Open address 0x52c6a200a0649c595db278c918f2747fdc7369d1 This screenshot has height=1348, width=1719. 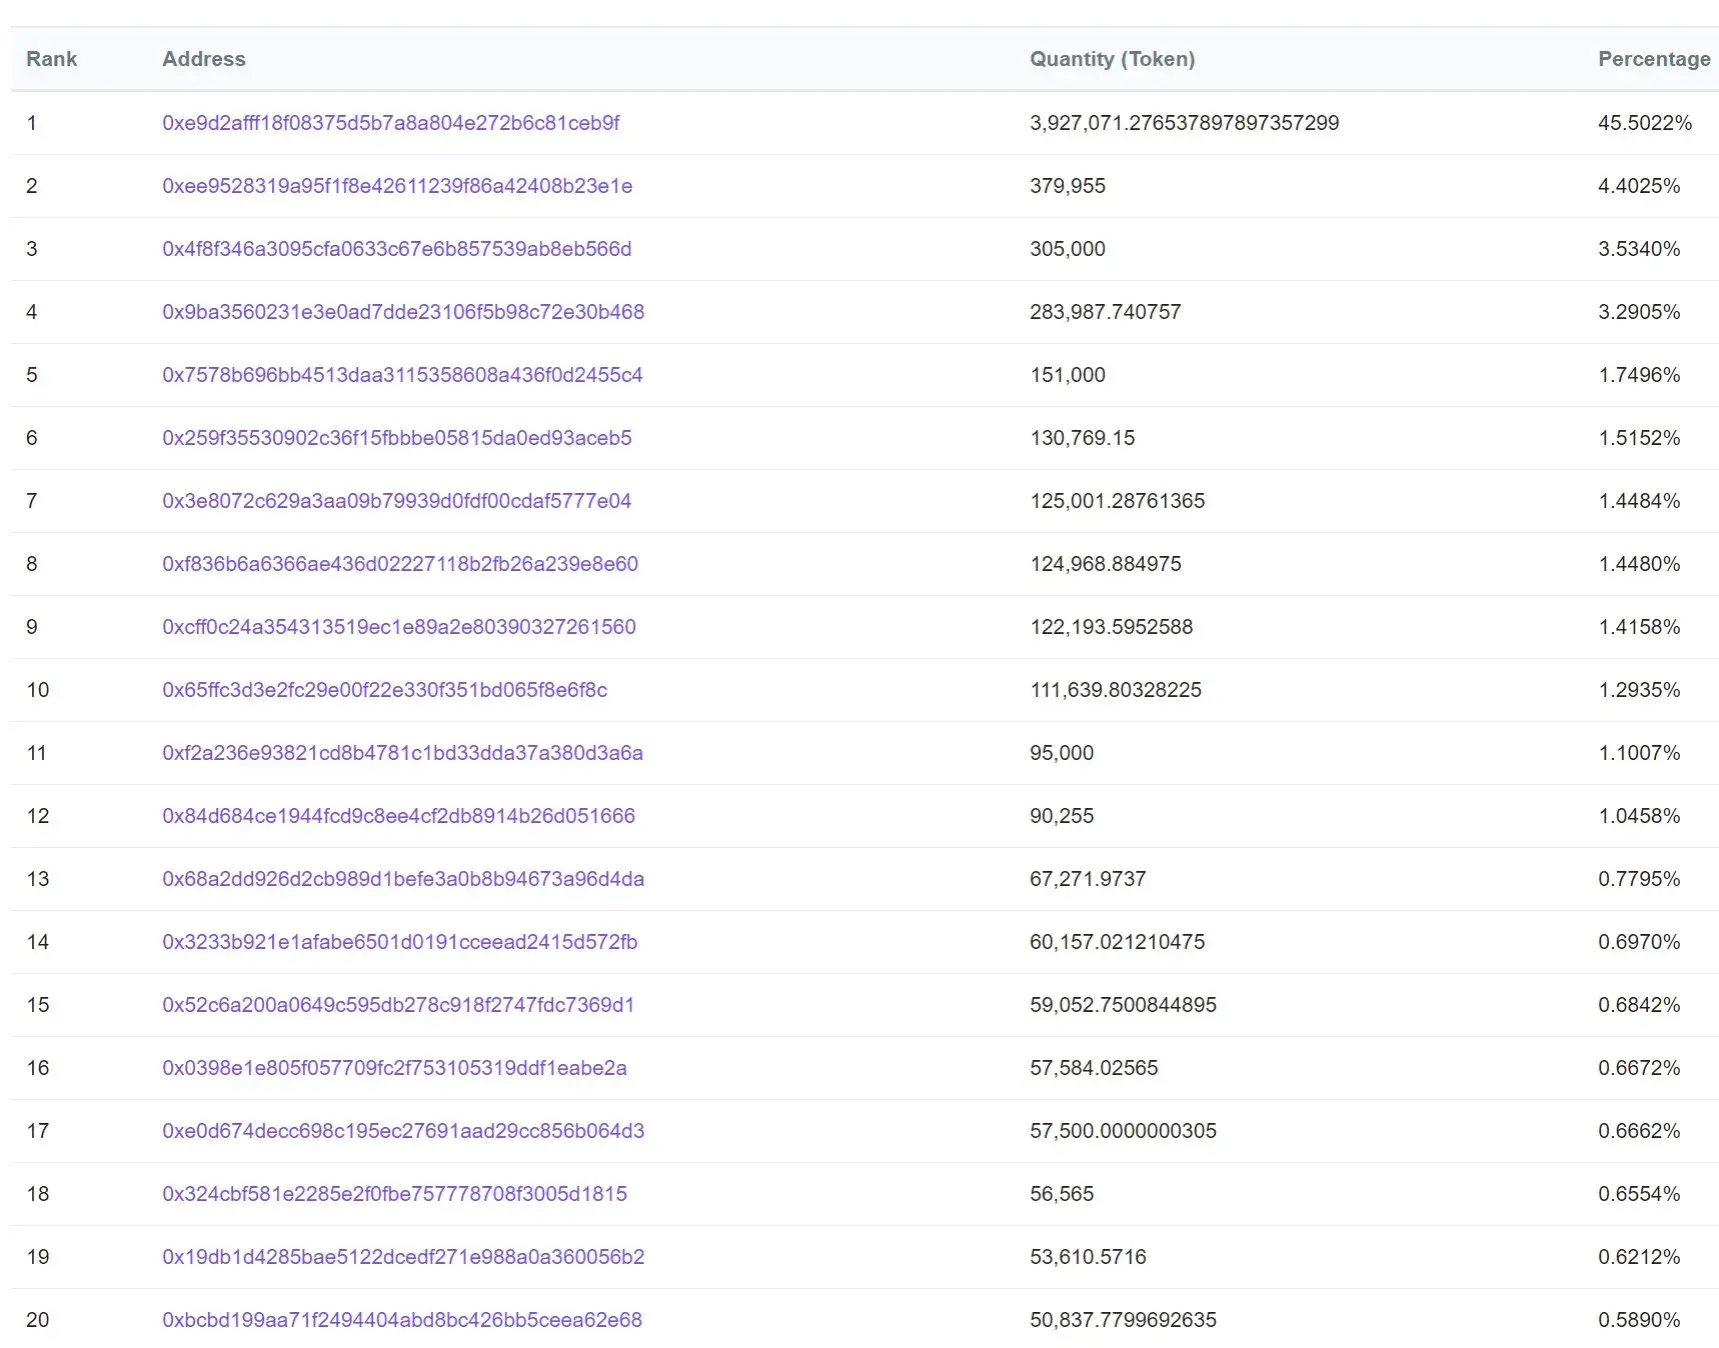coord(398,1005)
